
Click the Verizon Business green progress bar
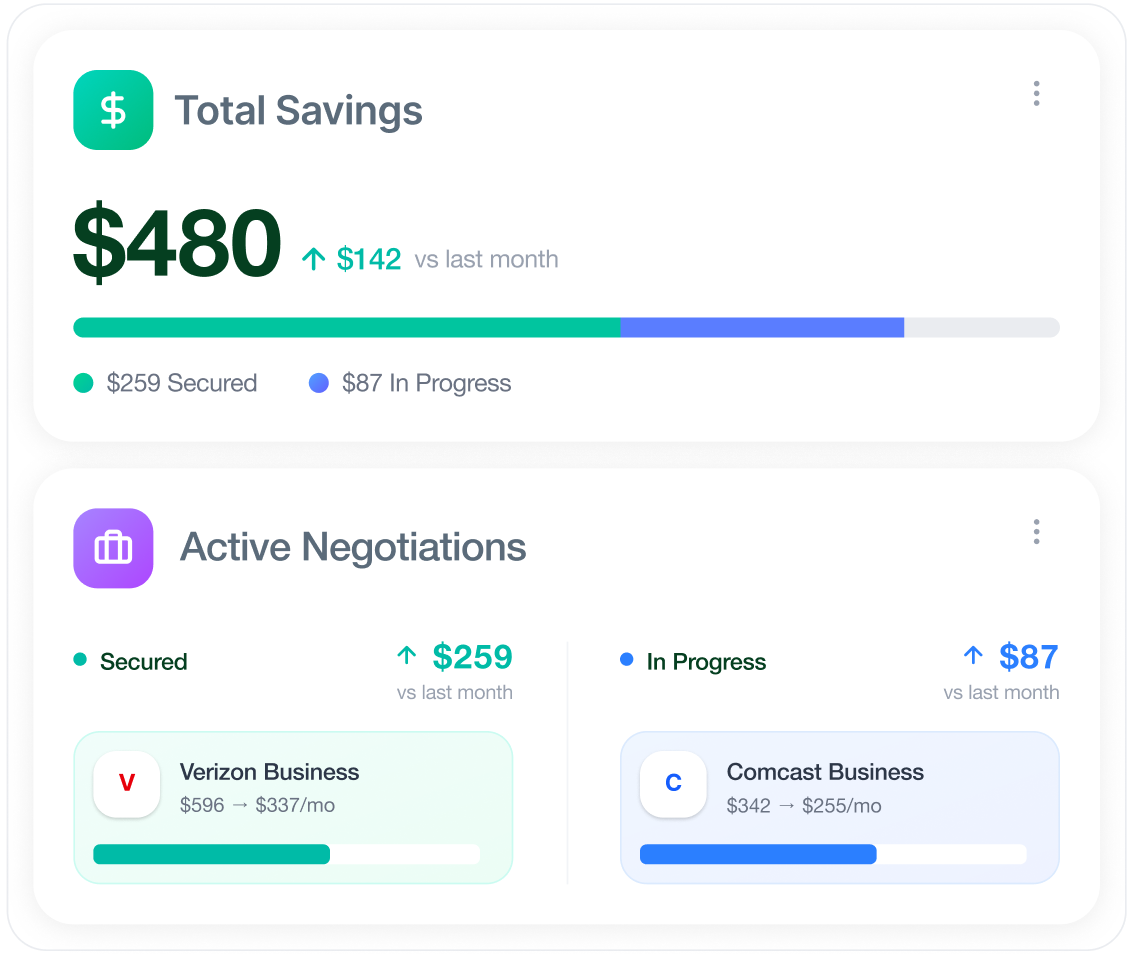[212, 854]
